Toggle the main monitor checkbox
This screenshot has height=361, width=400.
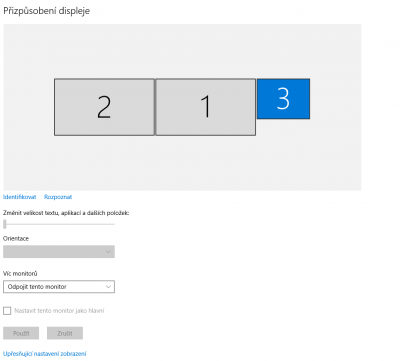tap(7, 311)
